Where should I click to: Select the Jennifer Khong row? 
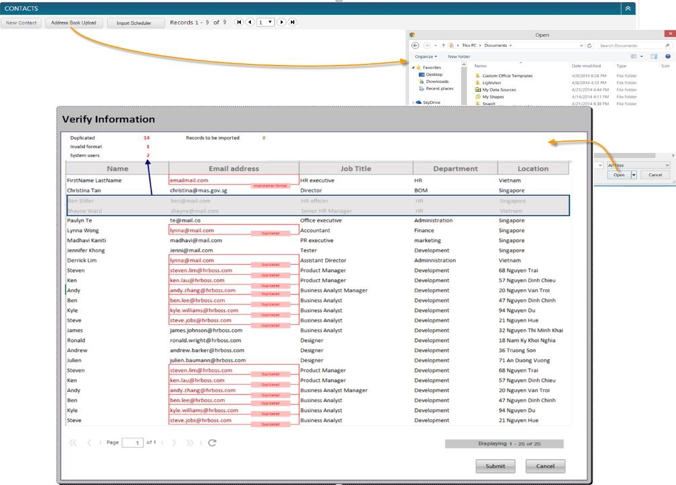click(318, 250)
